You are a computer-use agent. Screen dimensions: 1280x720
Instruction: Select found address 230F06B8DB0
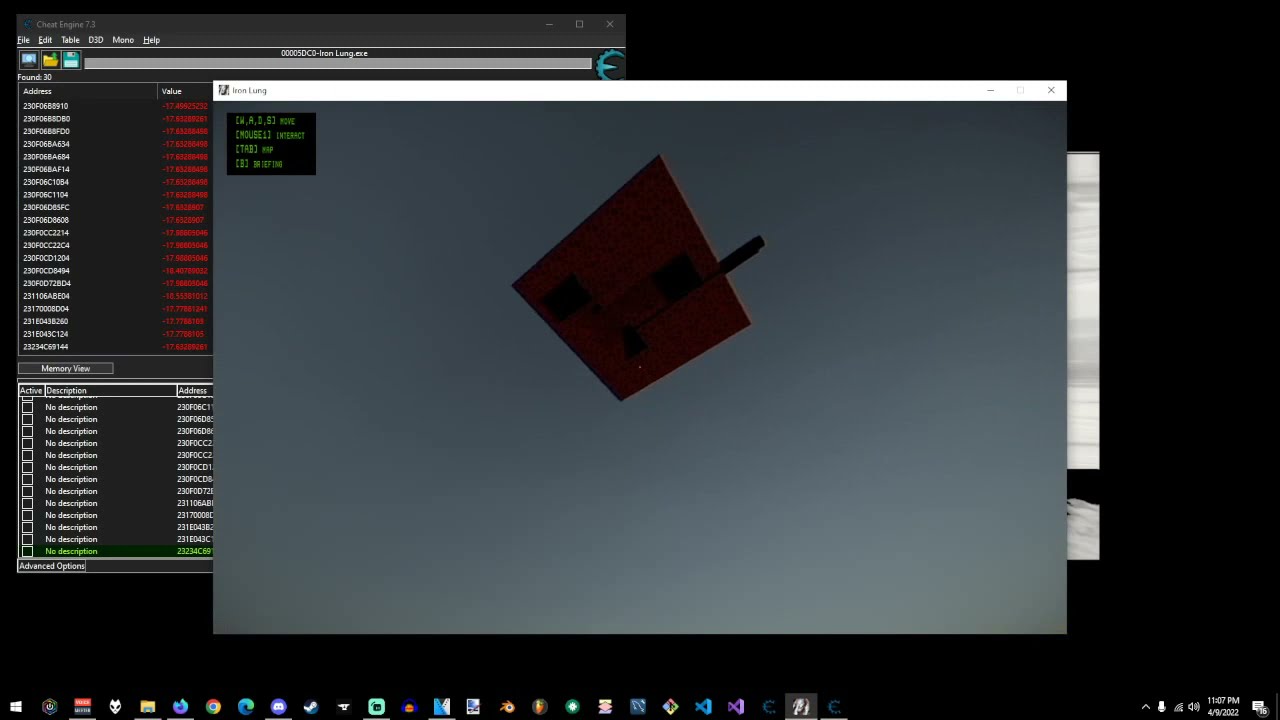click(x=46, y=119)
